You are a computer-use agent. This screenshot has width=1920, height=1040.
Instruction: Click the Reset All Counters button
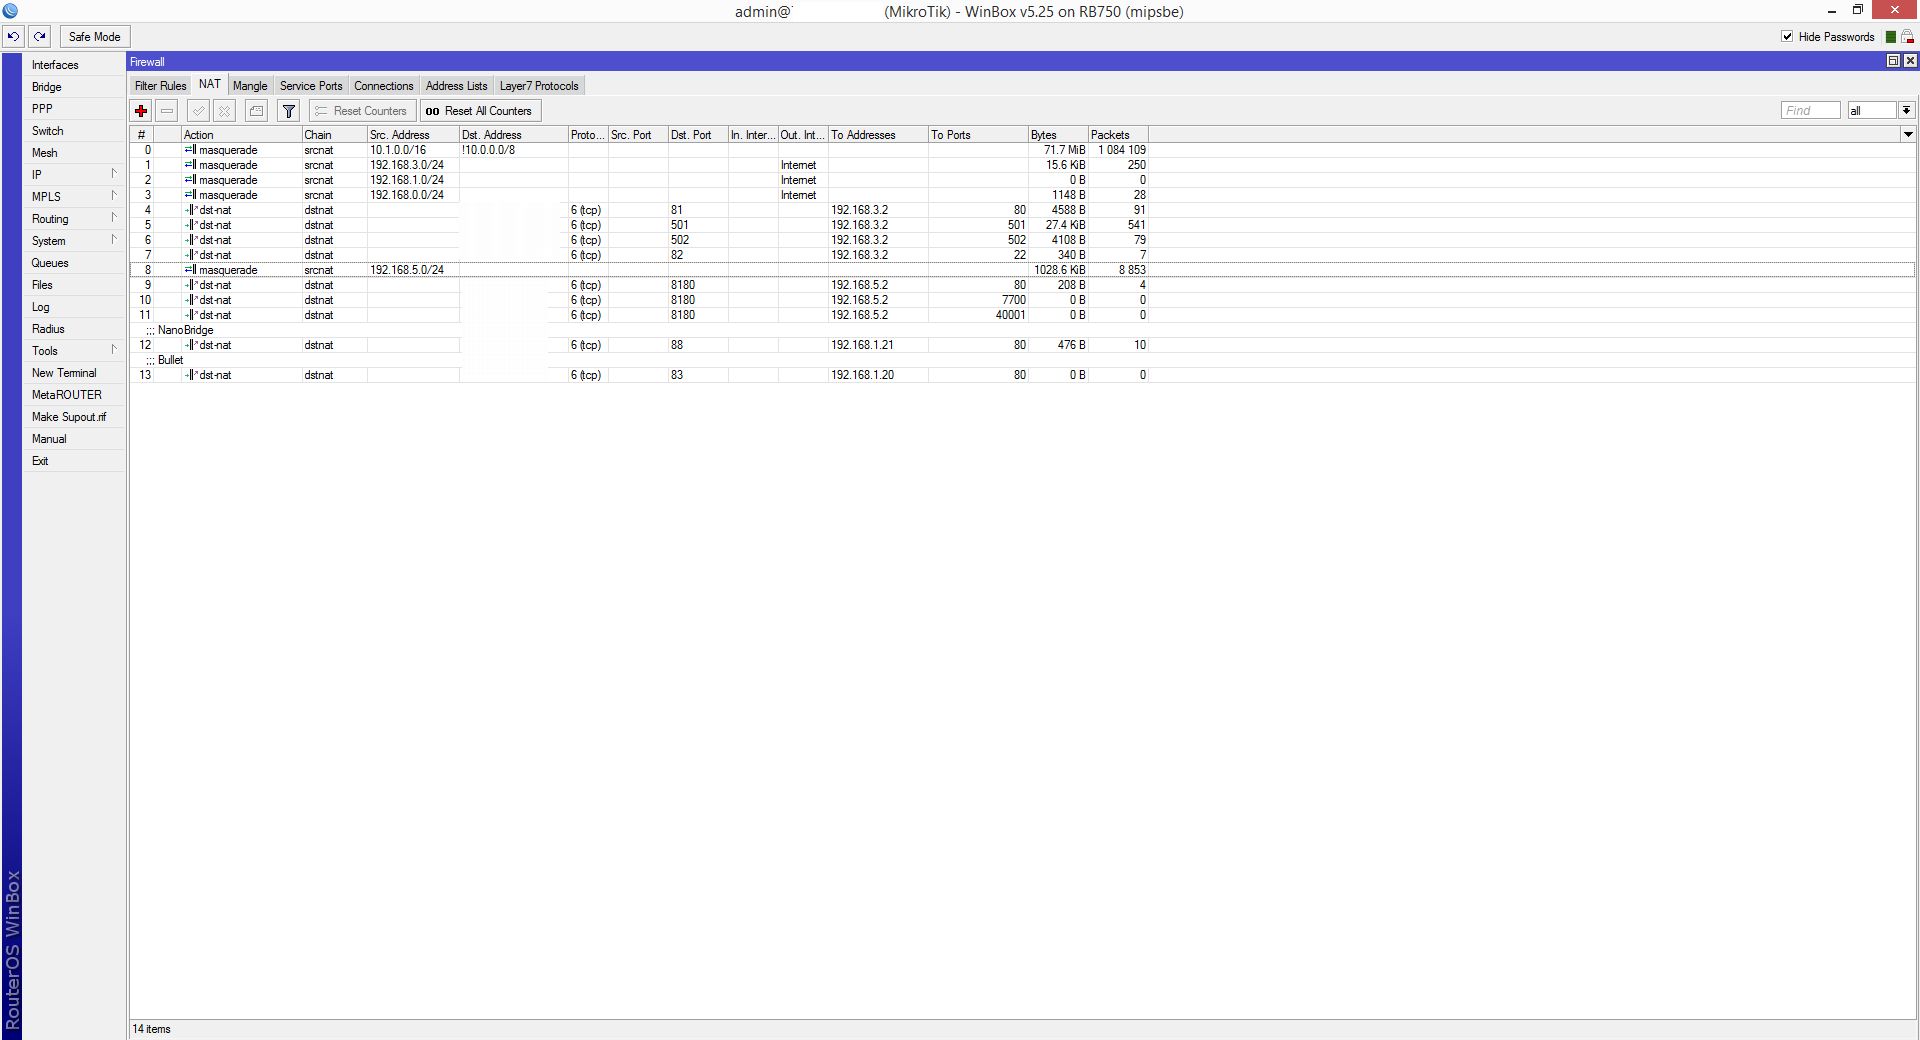point(480,111)
